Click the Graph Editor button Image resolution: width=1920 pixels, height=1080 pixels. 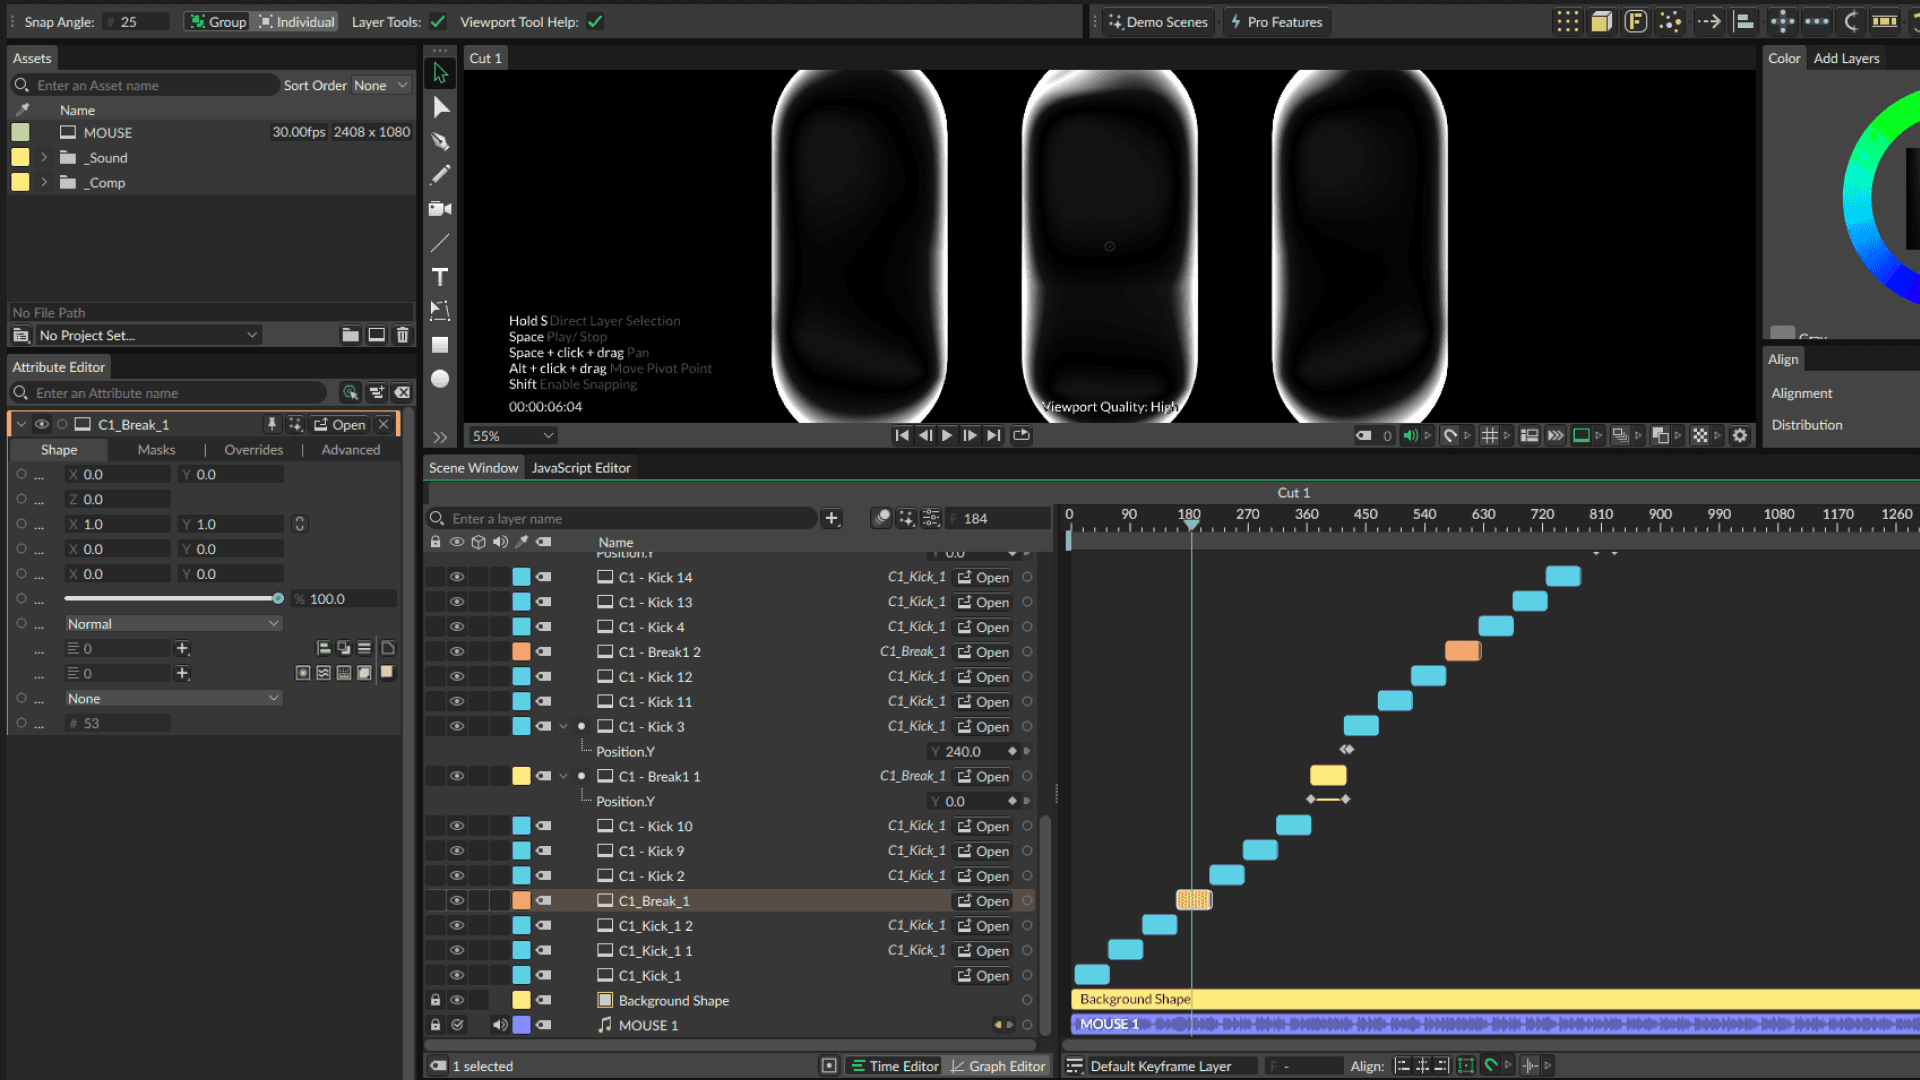(x=997, y=1066)
